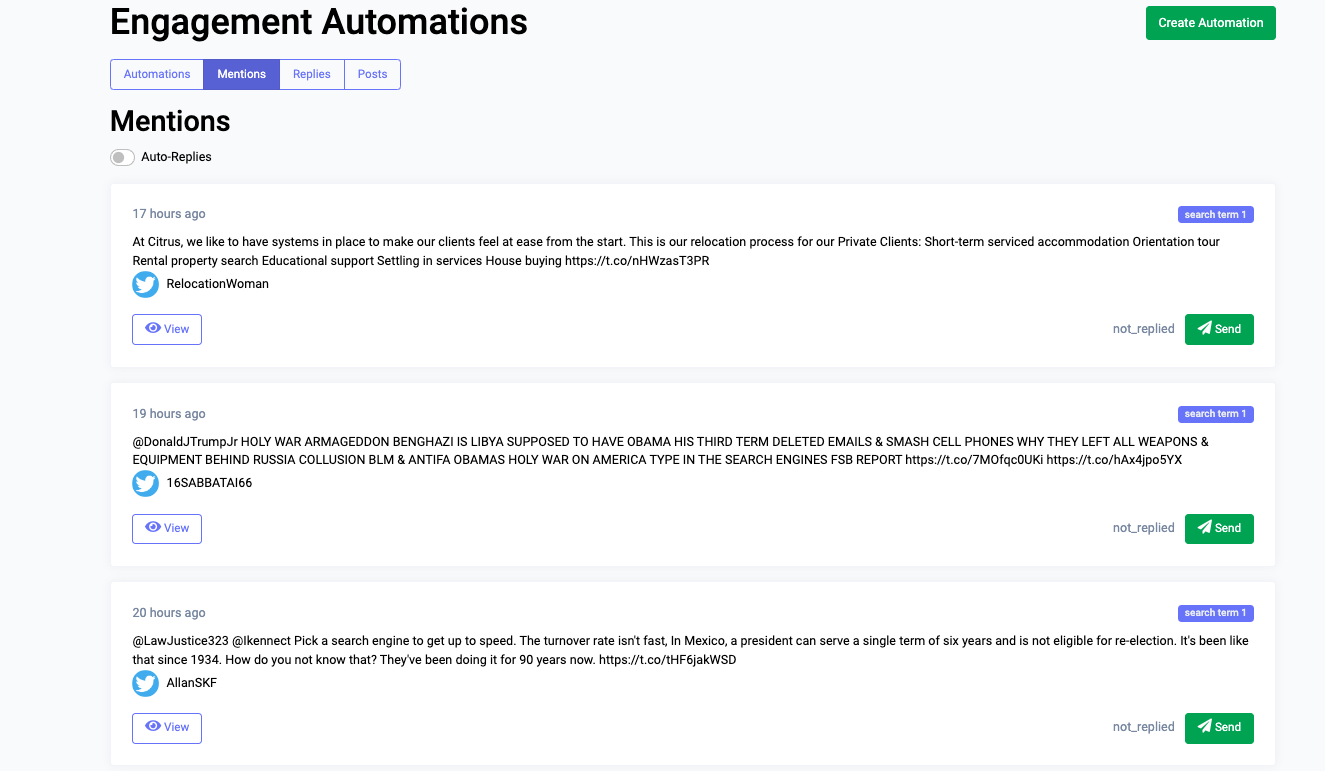
Task: Click paper plane icon for 16SABBATAI66 mention
Action: pos(1205,527)
